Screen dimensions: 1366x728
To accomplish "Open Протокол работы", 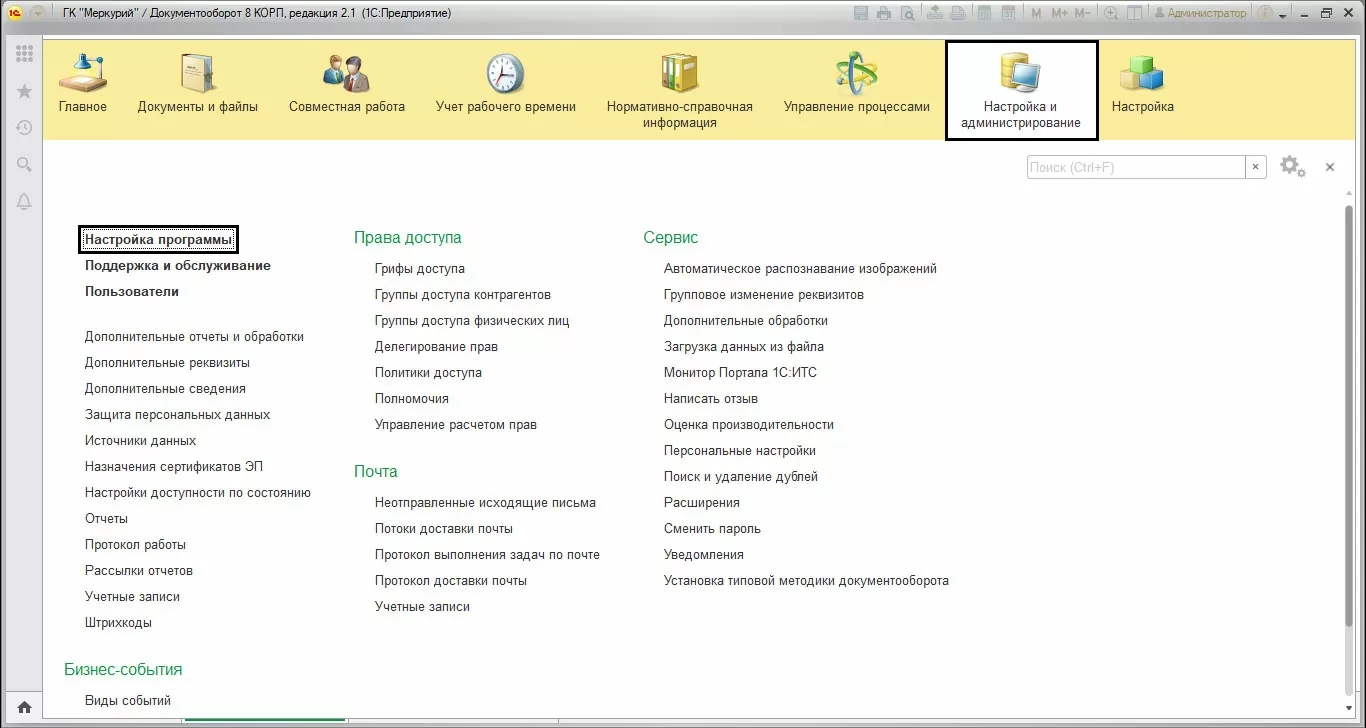I will click(135, 545).
